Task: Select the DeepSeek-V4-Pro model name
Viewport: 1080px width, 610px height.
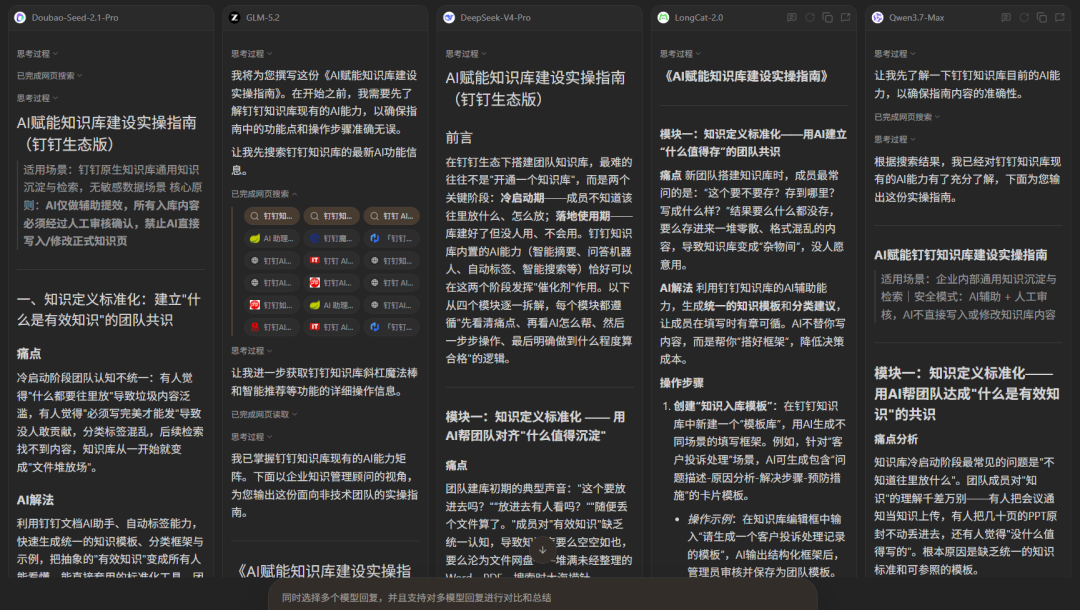Action: (x=495, y=18)
